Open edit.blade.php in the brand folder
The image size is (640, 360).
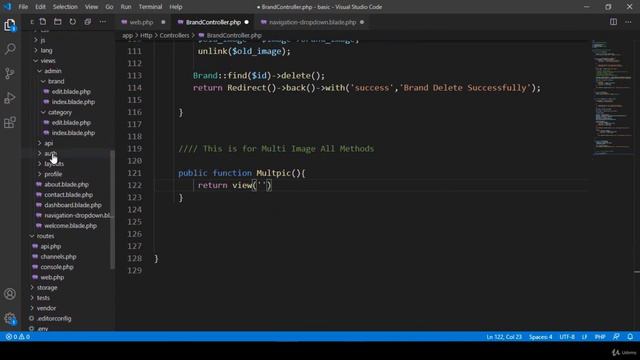(71, 91)
